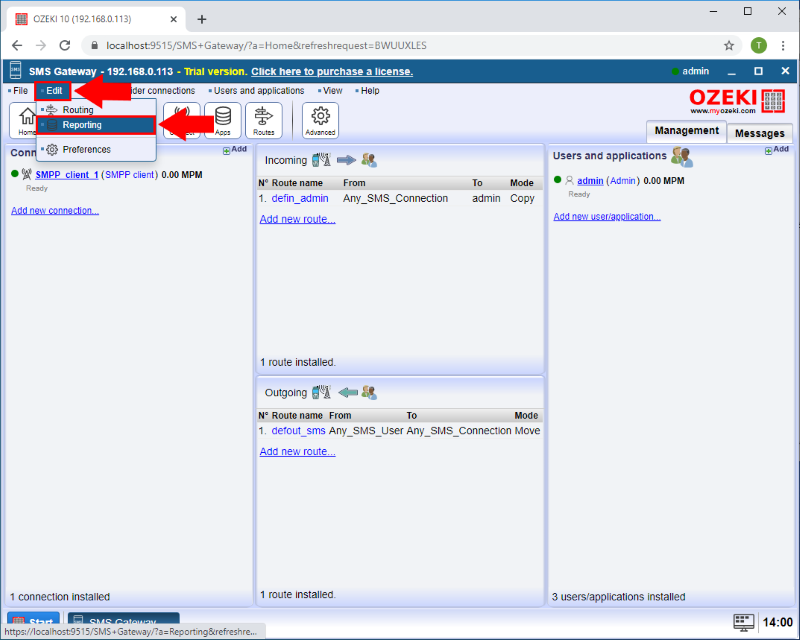Open a new browser tab
The height and width of the screenshot is (640, 800).
coord(202,19)
